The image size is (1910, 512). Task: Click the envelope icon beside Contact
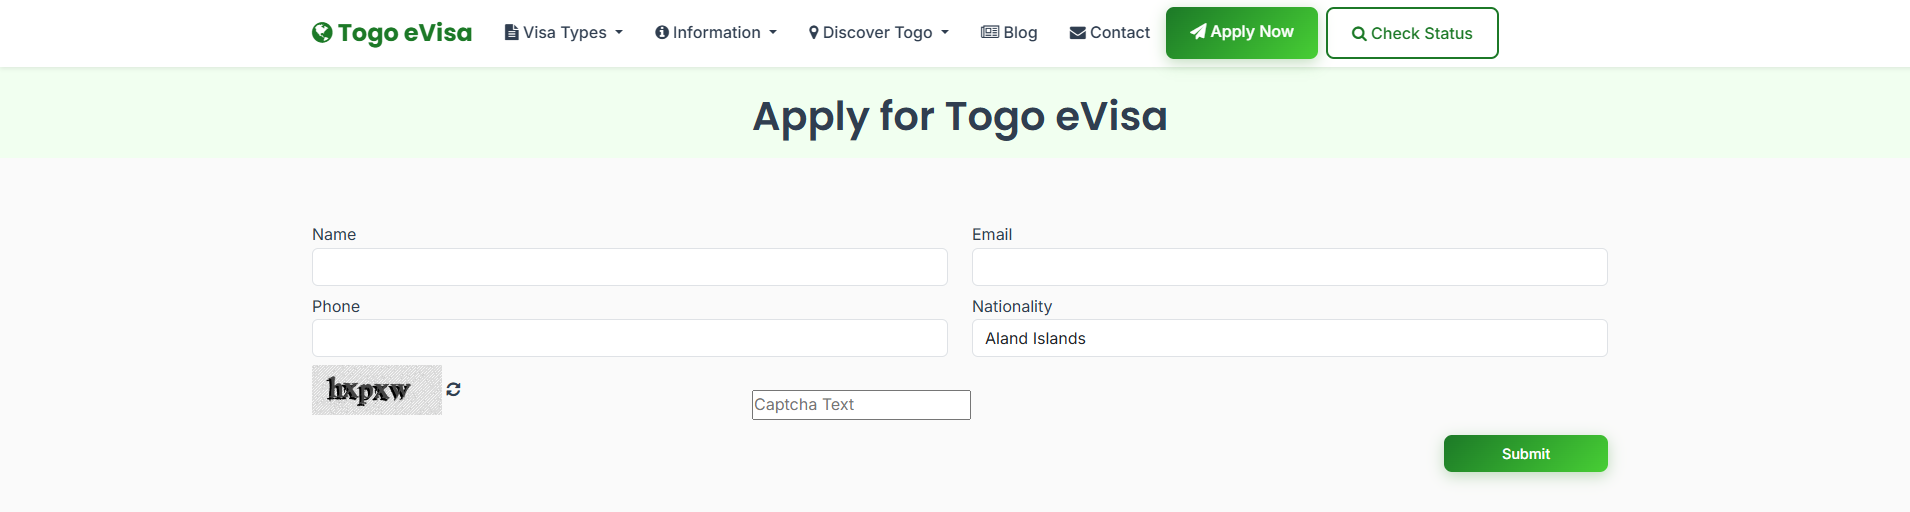pyautogui.click(x=1078, y=33)
